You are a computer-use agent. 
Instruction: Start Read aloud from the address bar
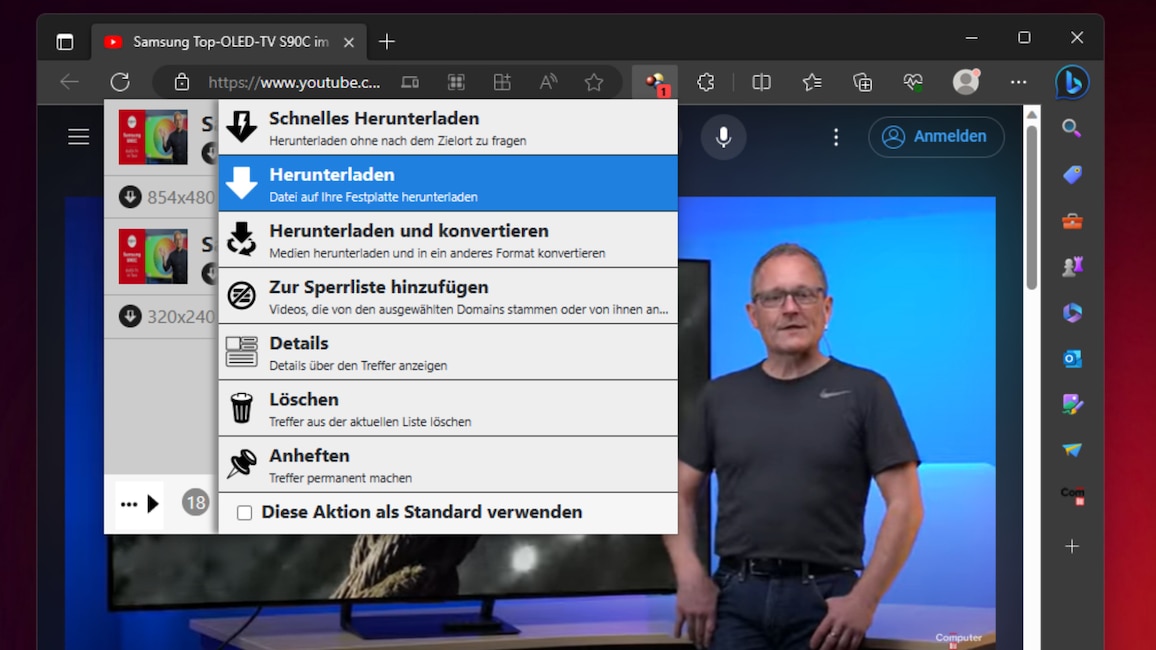coord(548,82)
